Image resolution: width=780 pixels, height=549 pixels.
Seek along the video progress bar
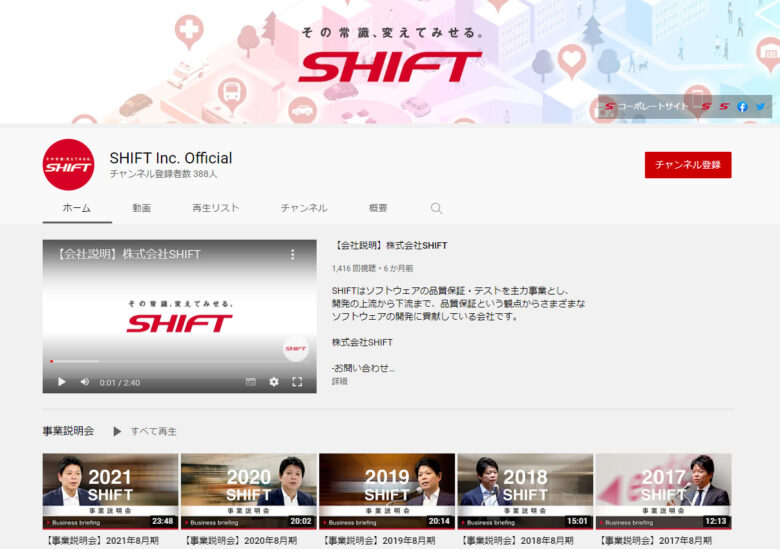coord(179,361)
